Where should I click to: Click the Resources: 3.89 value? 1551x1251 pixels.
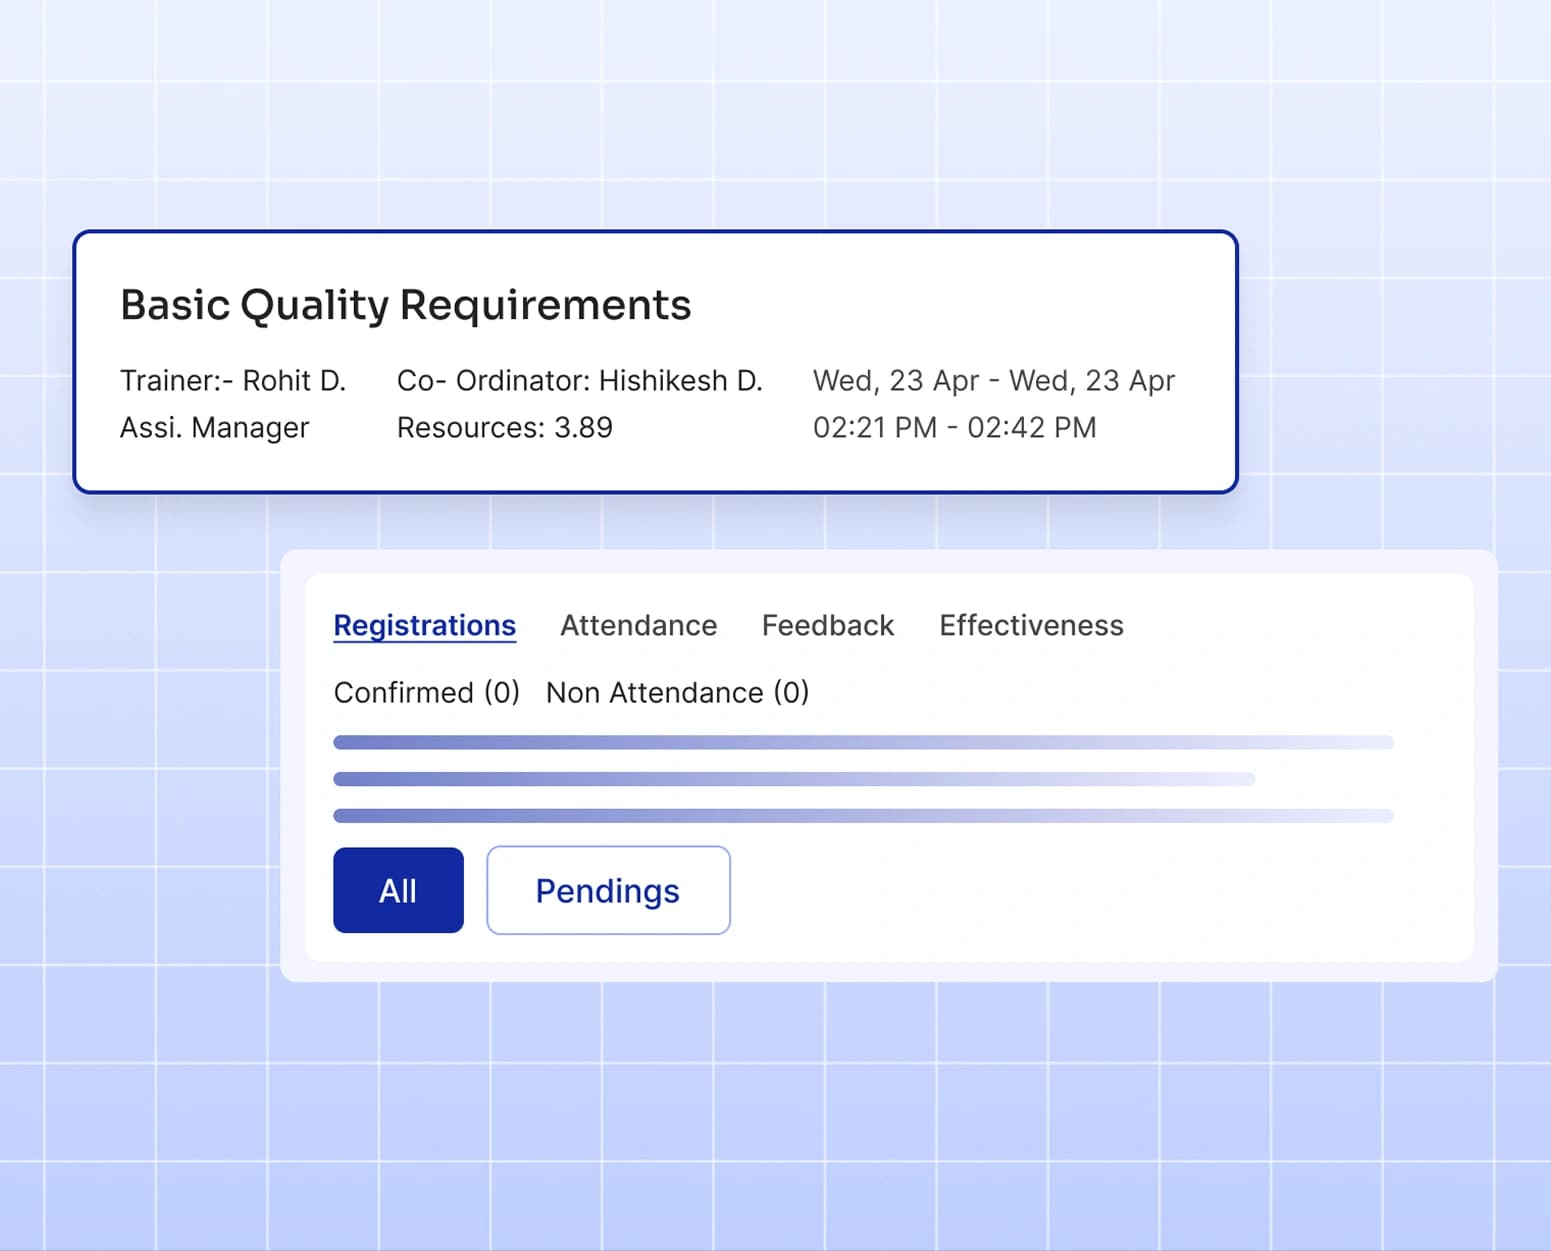[504, 427]
